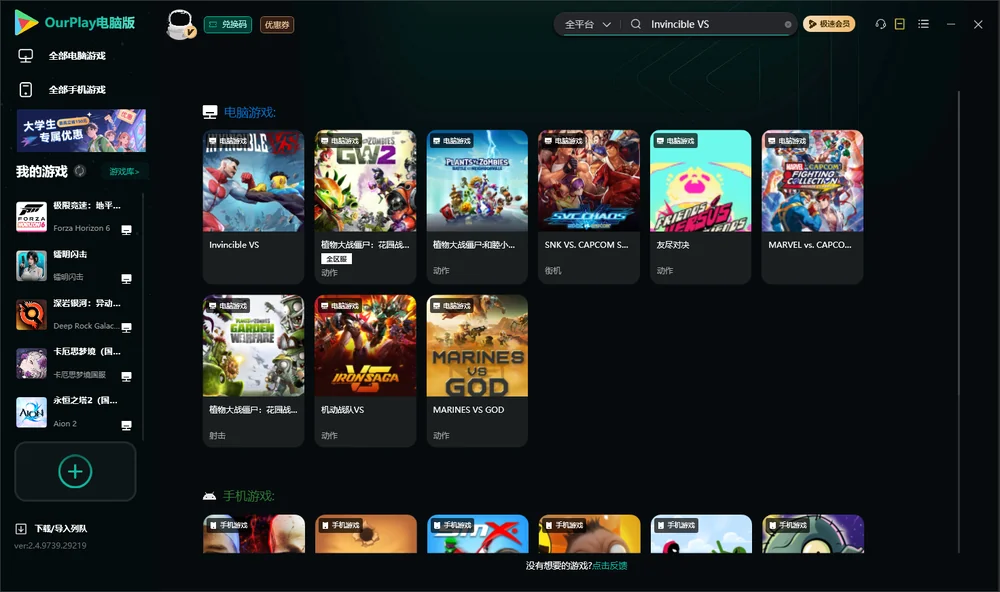Click the plus add-game button
This screenshot has height=592, width=1000.
[x=75, y=471]
